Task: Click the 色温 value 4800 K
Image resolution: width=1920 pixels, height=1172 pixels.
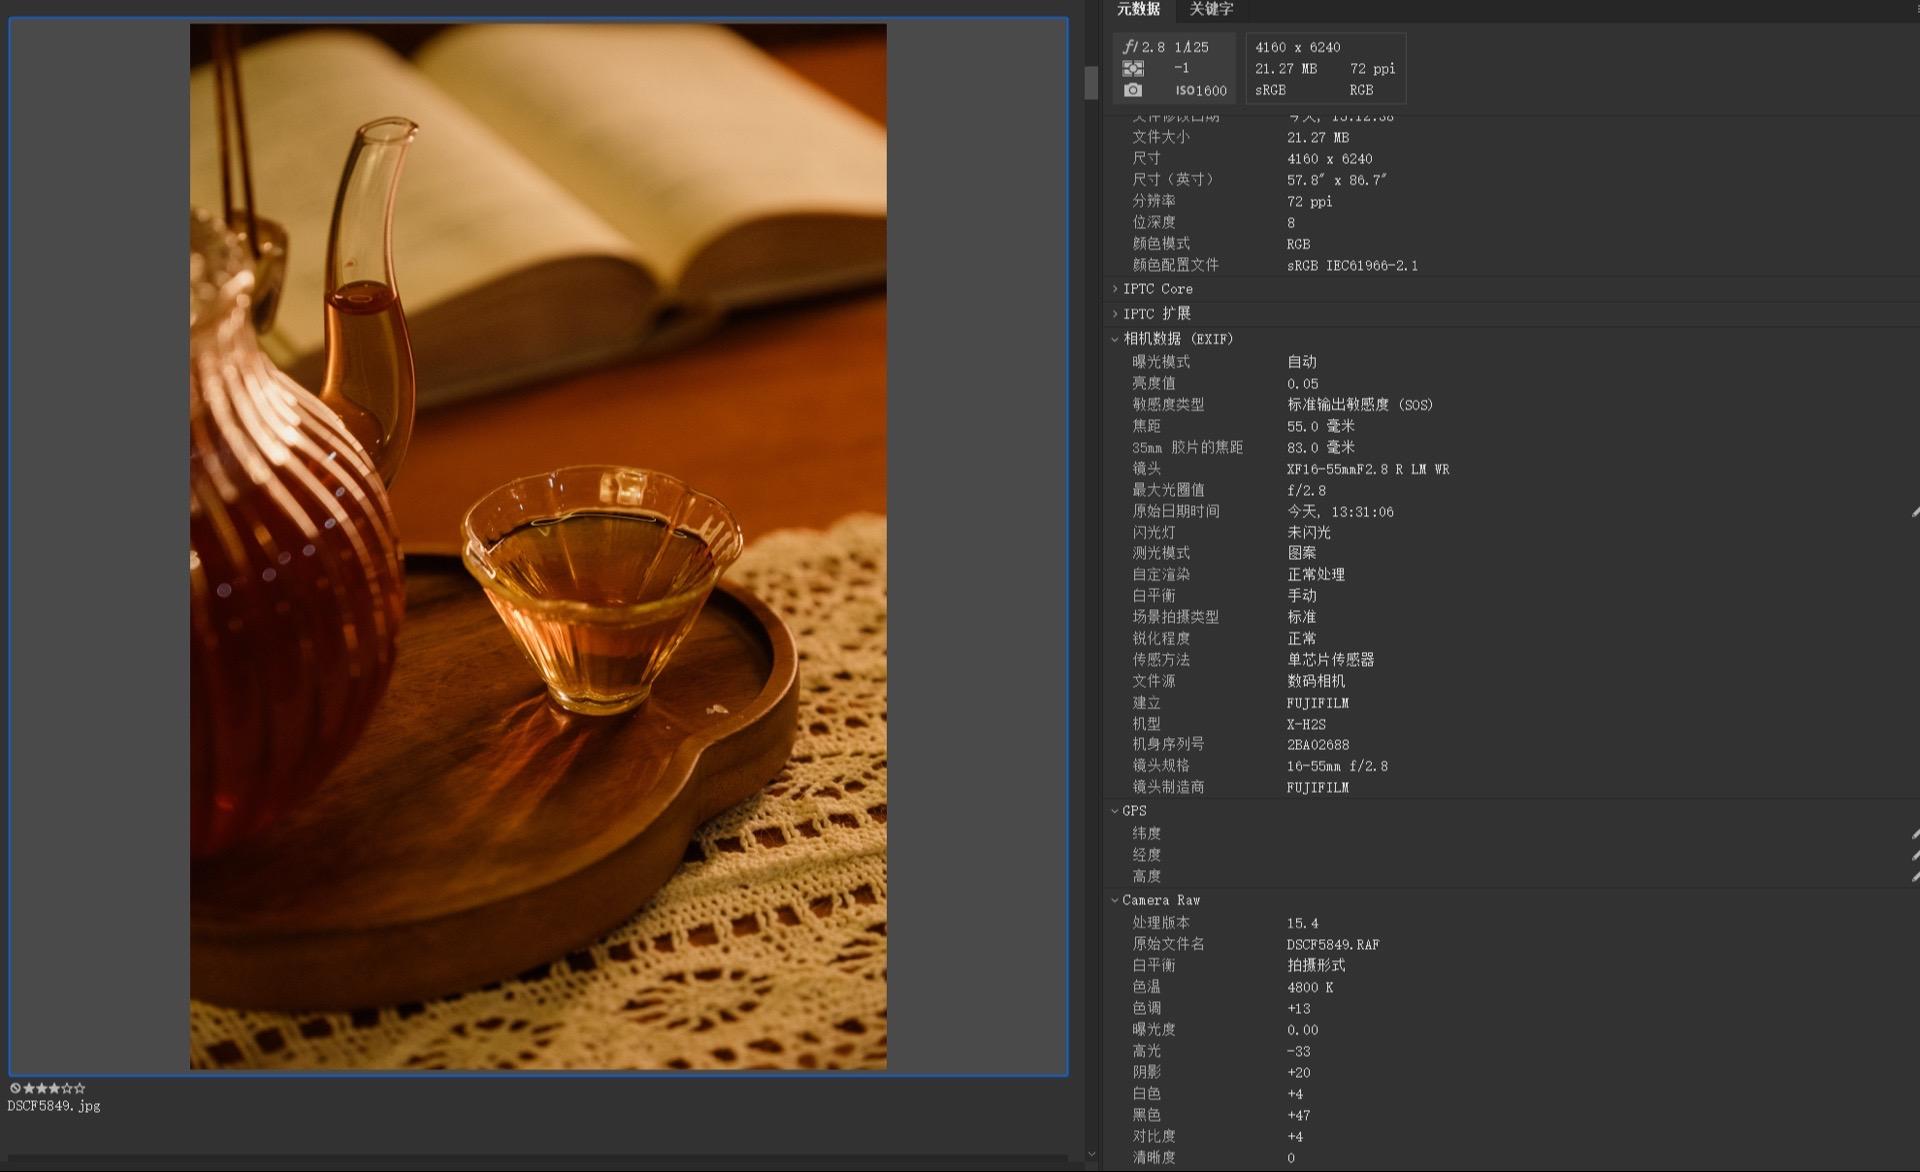Action: coord(1310,988)
